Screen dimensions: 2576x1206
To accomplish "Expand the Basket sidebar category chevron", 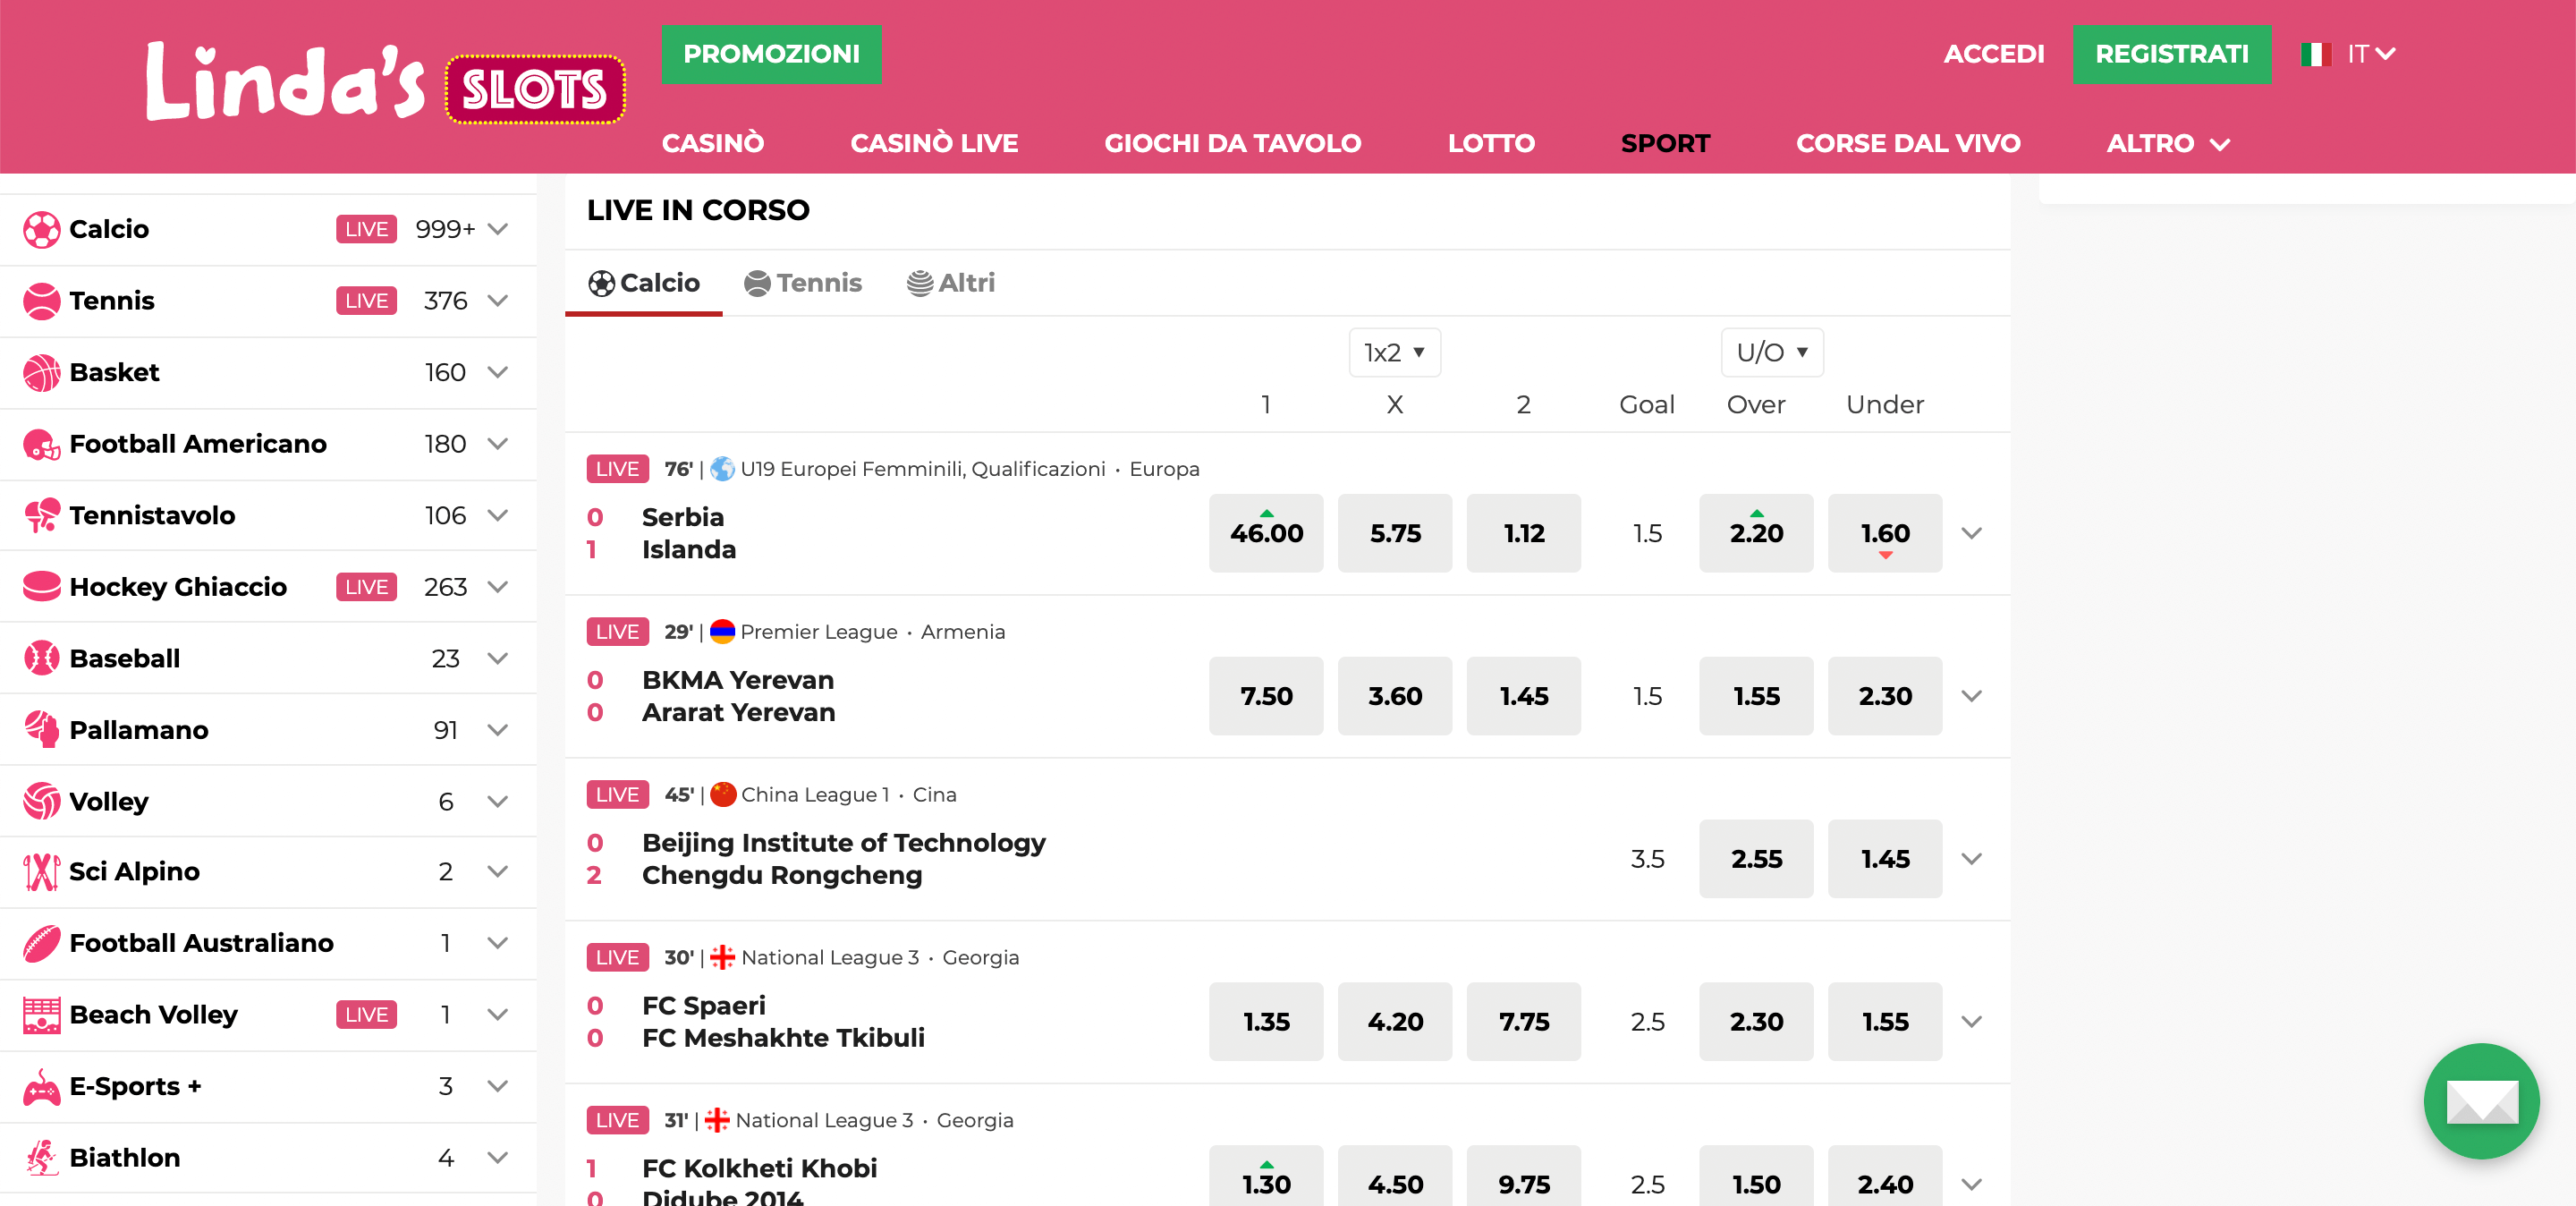I will (x=498, y=373).
